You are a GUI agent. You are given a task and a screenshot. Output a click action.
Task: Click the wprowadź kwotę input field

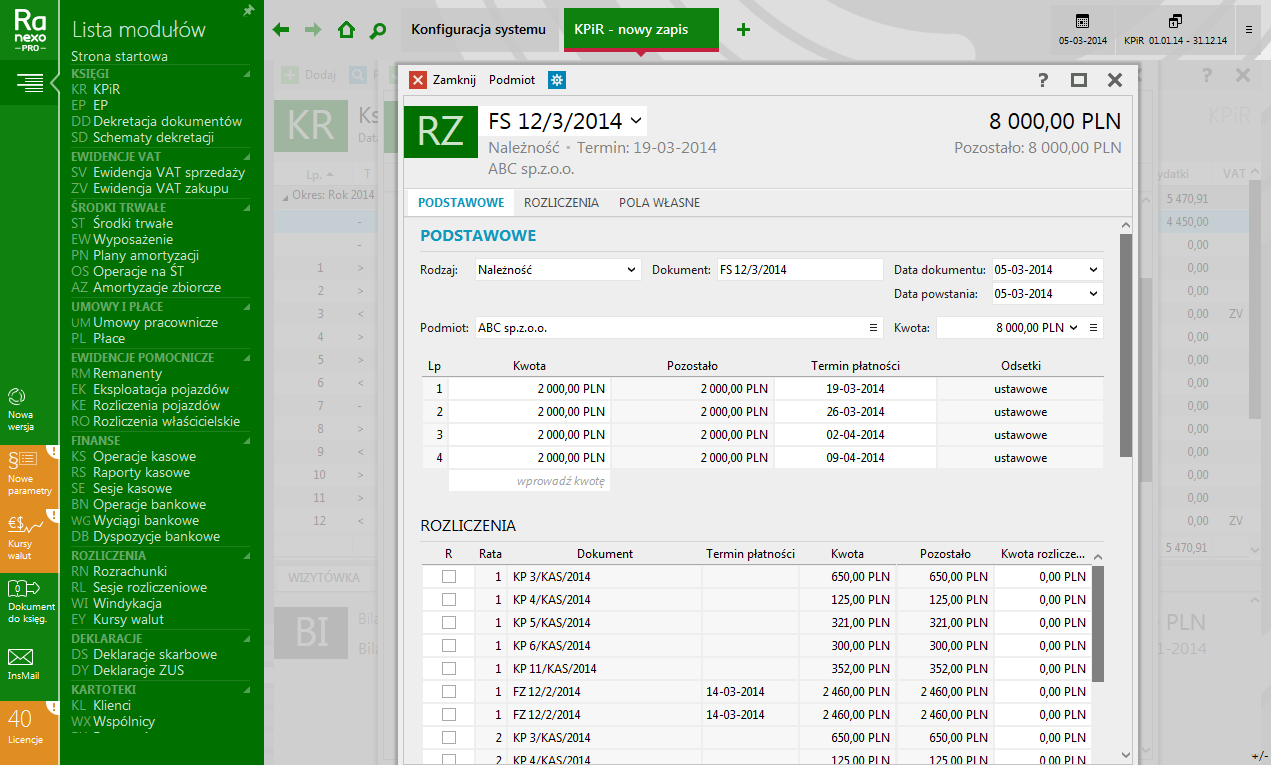click(x=528, y=481)
